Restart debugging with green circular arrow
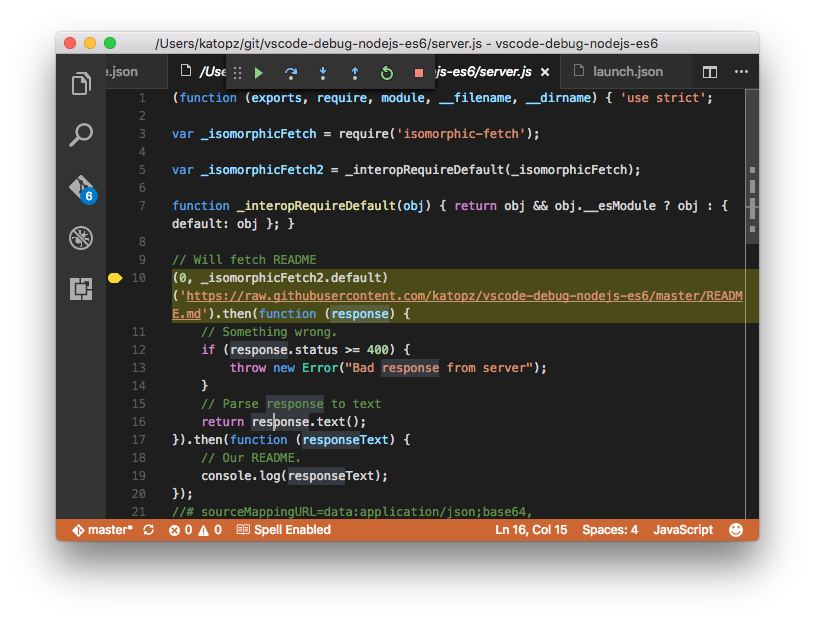 pyautogui.click(x=387, y=73)
